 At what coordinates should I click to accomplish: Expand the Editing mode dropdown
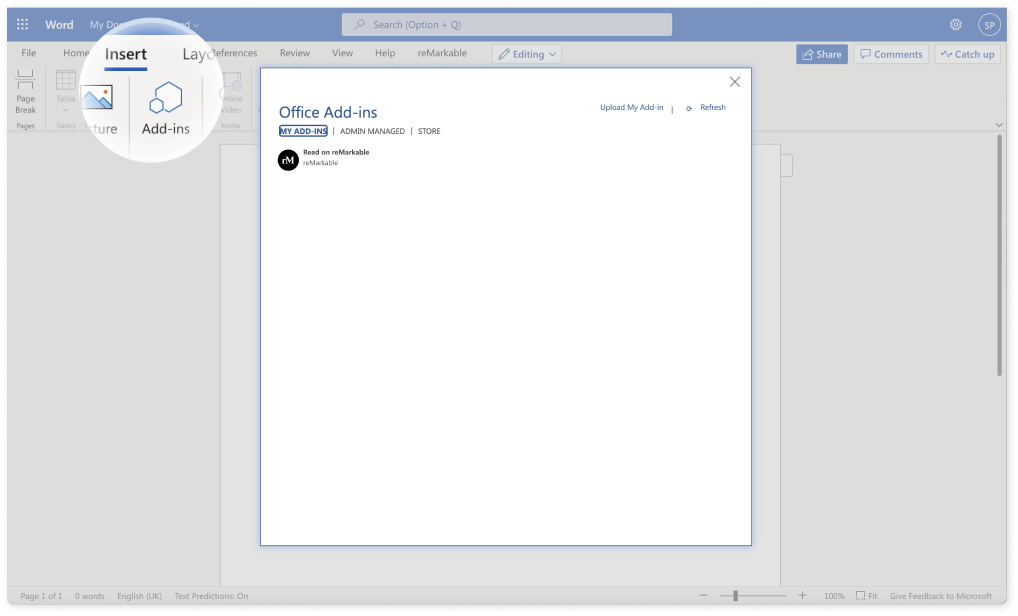pyautogui.click(x=527, y=54)
